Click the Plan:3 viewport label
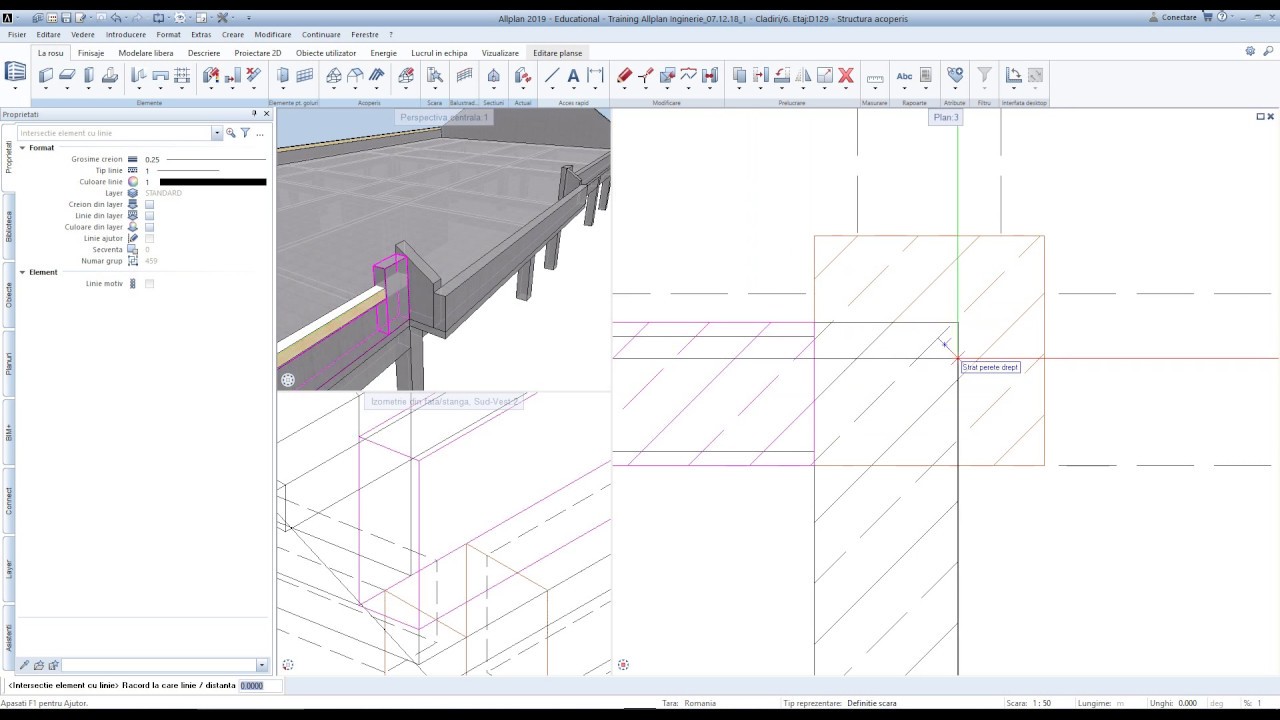The image size is (1280, 720). coord(946,117)
